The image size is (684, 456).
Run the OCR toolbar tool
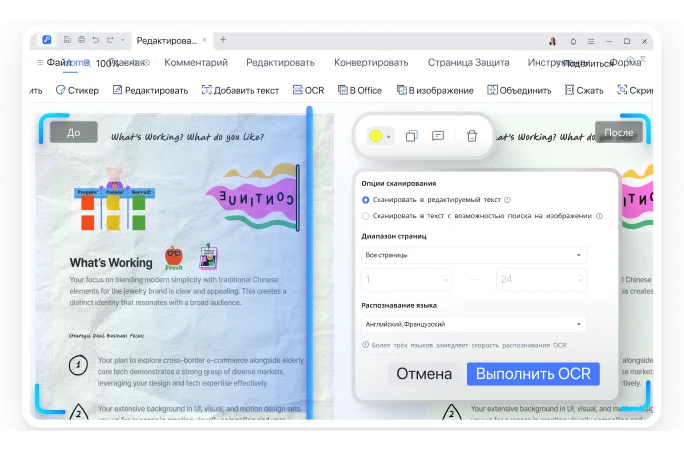click(308, 90)
